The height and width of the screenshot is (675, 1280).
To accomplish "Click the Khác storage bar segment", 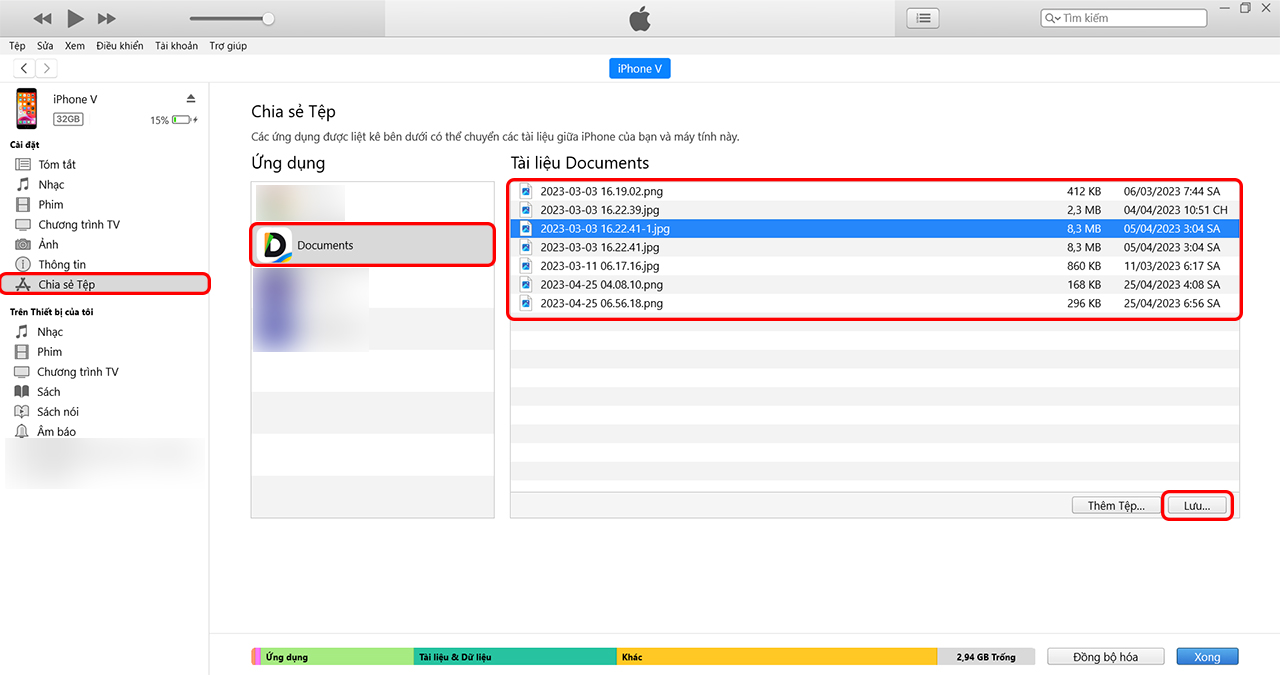I will [777, 657].
